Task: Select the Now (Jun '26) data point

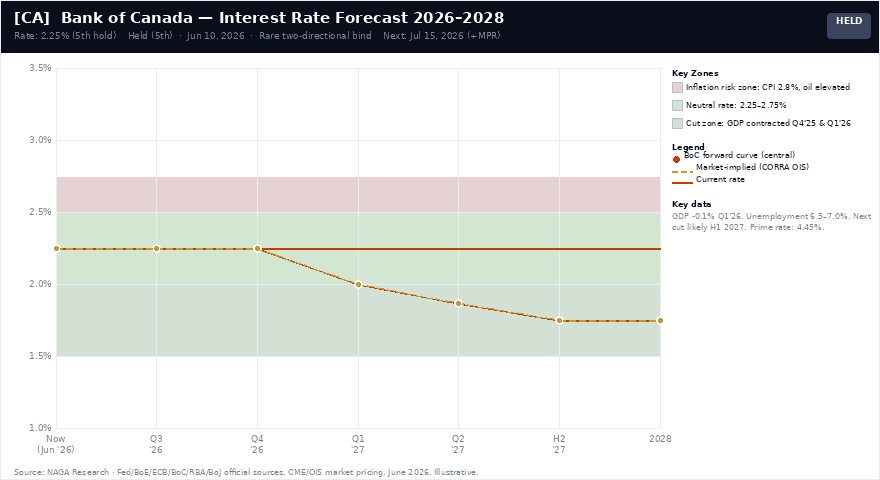Action: 56,249
